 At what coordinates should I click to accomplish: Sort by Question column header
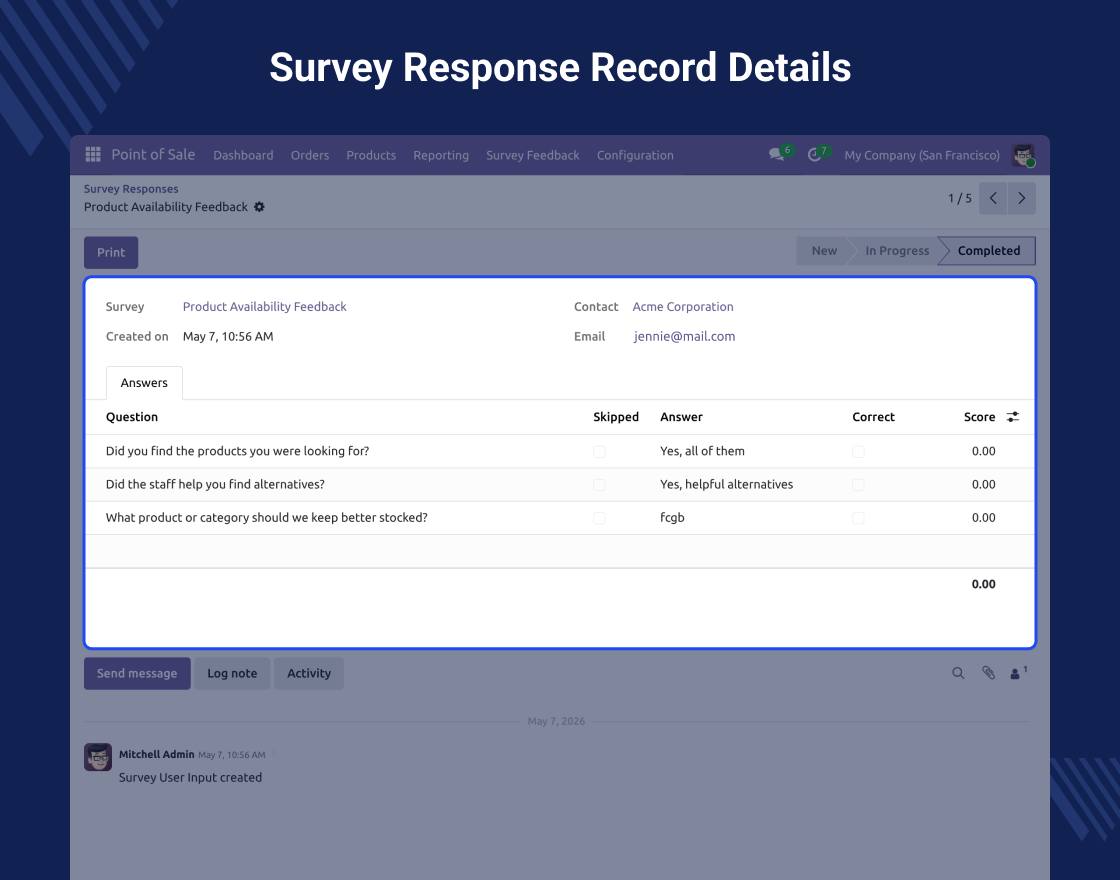point(131,416)
